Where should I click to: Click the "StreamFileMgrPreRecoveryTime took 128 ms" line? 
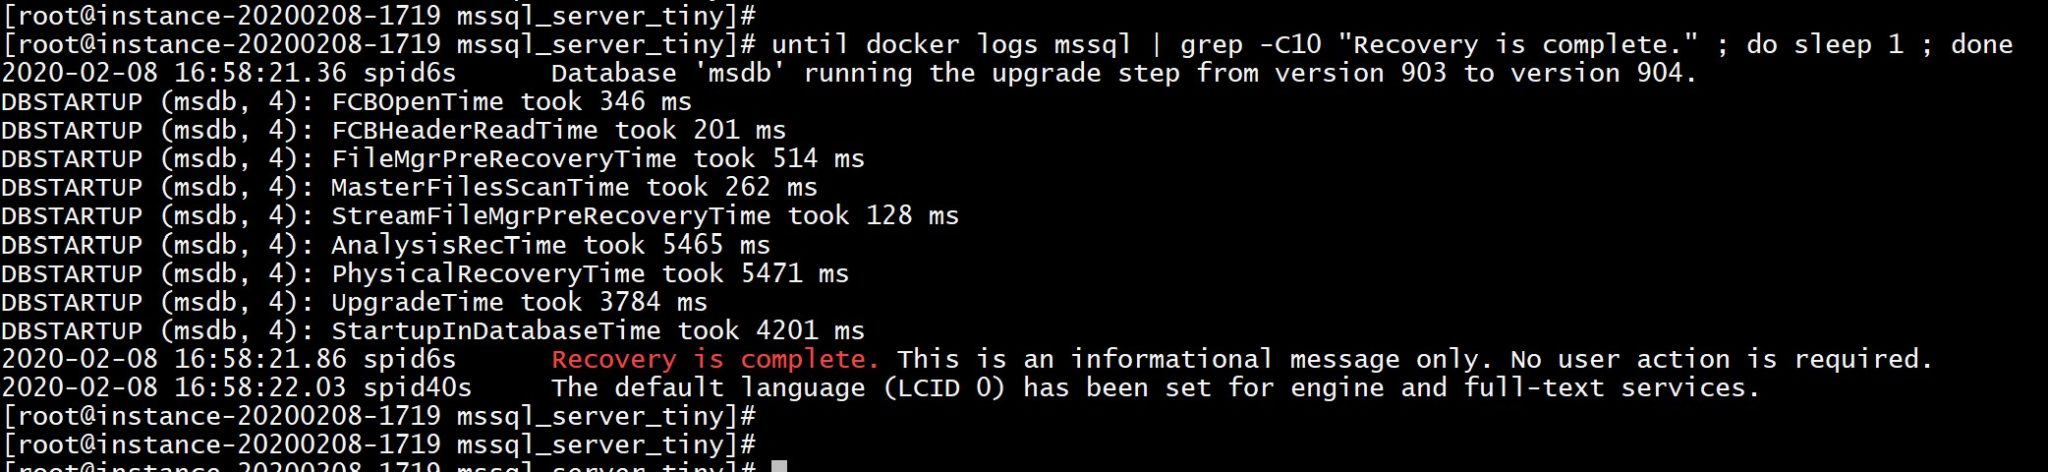pyautogui.click(x=644, y=216)
